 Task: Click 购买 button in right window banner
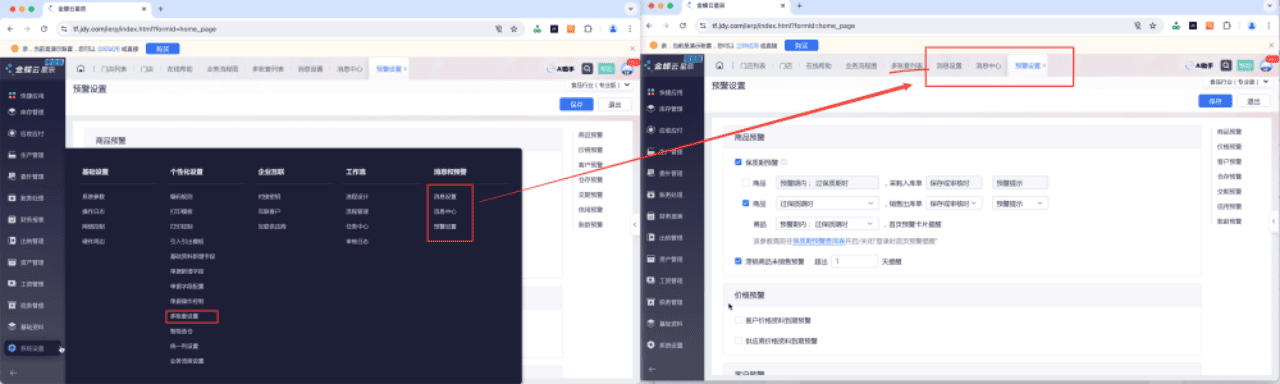tap(801, 45)
